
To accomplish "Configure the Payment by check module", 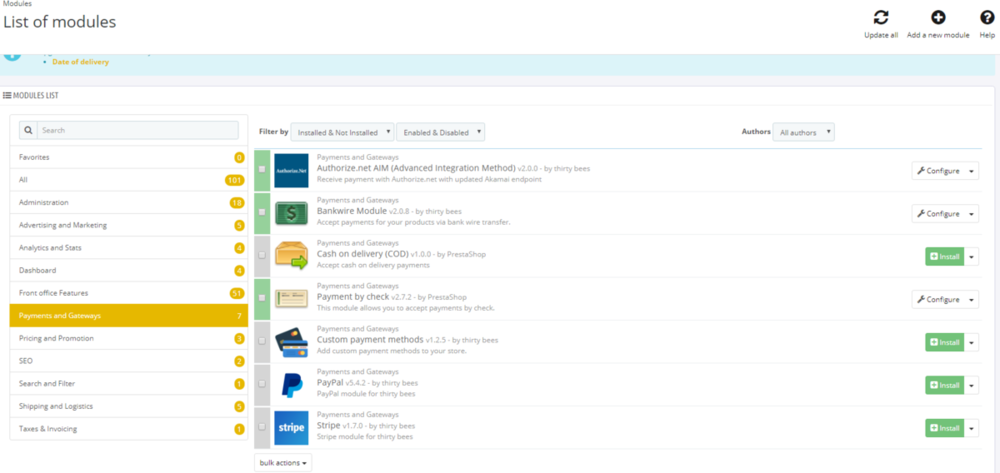I will pyautogui.click(x=938, y=299).
